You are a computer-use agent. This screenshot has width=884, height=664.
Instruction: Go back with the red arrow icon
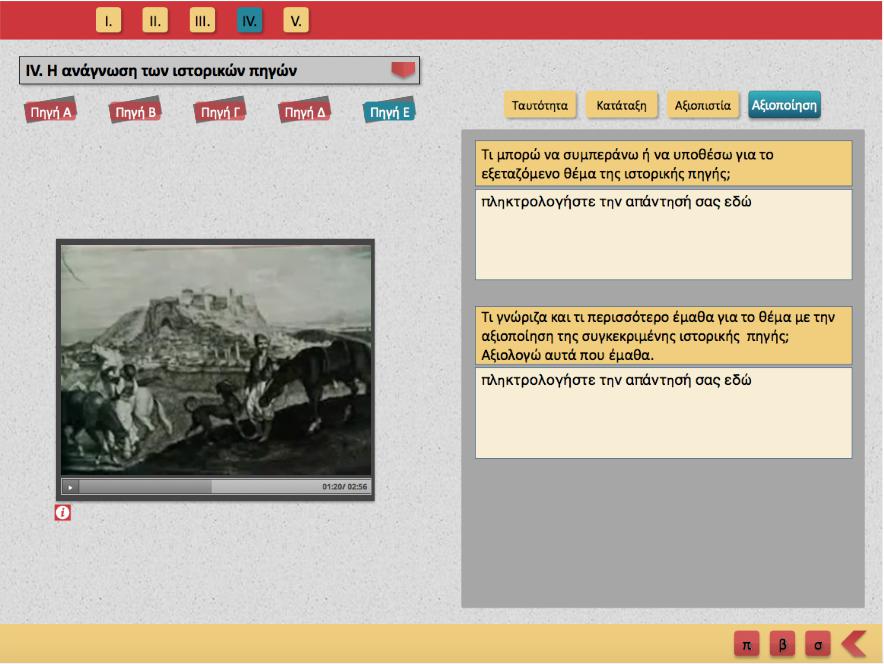(854, 644)
